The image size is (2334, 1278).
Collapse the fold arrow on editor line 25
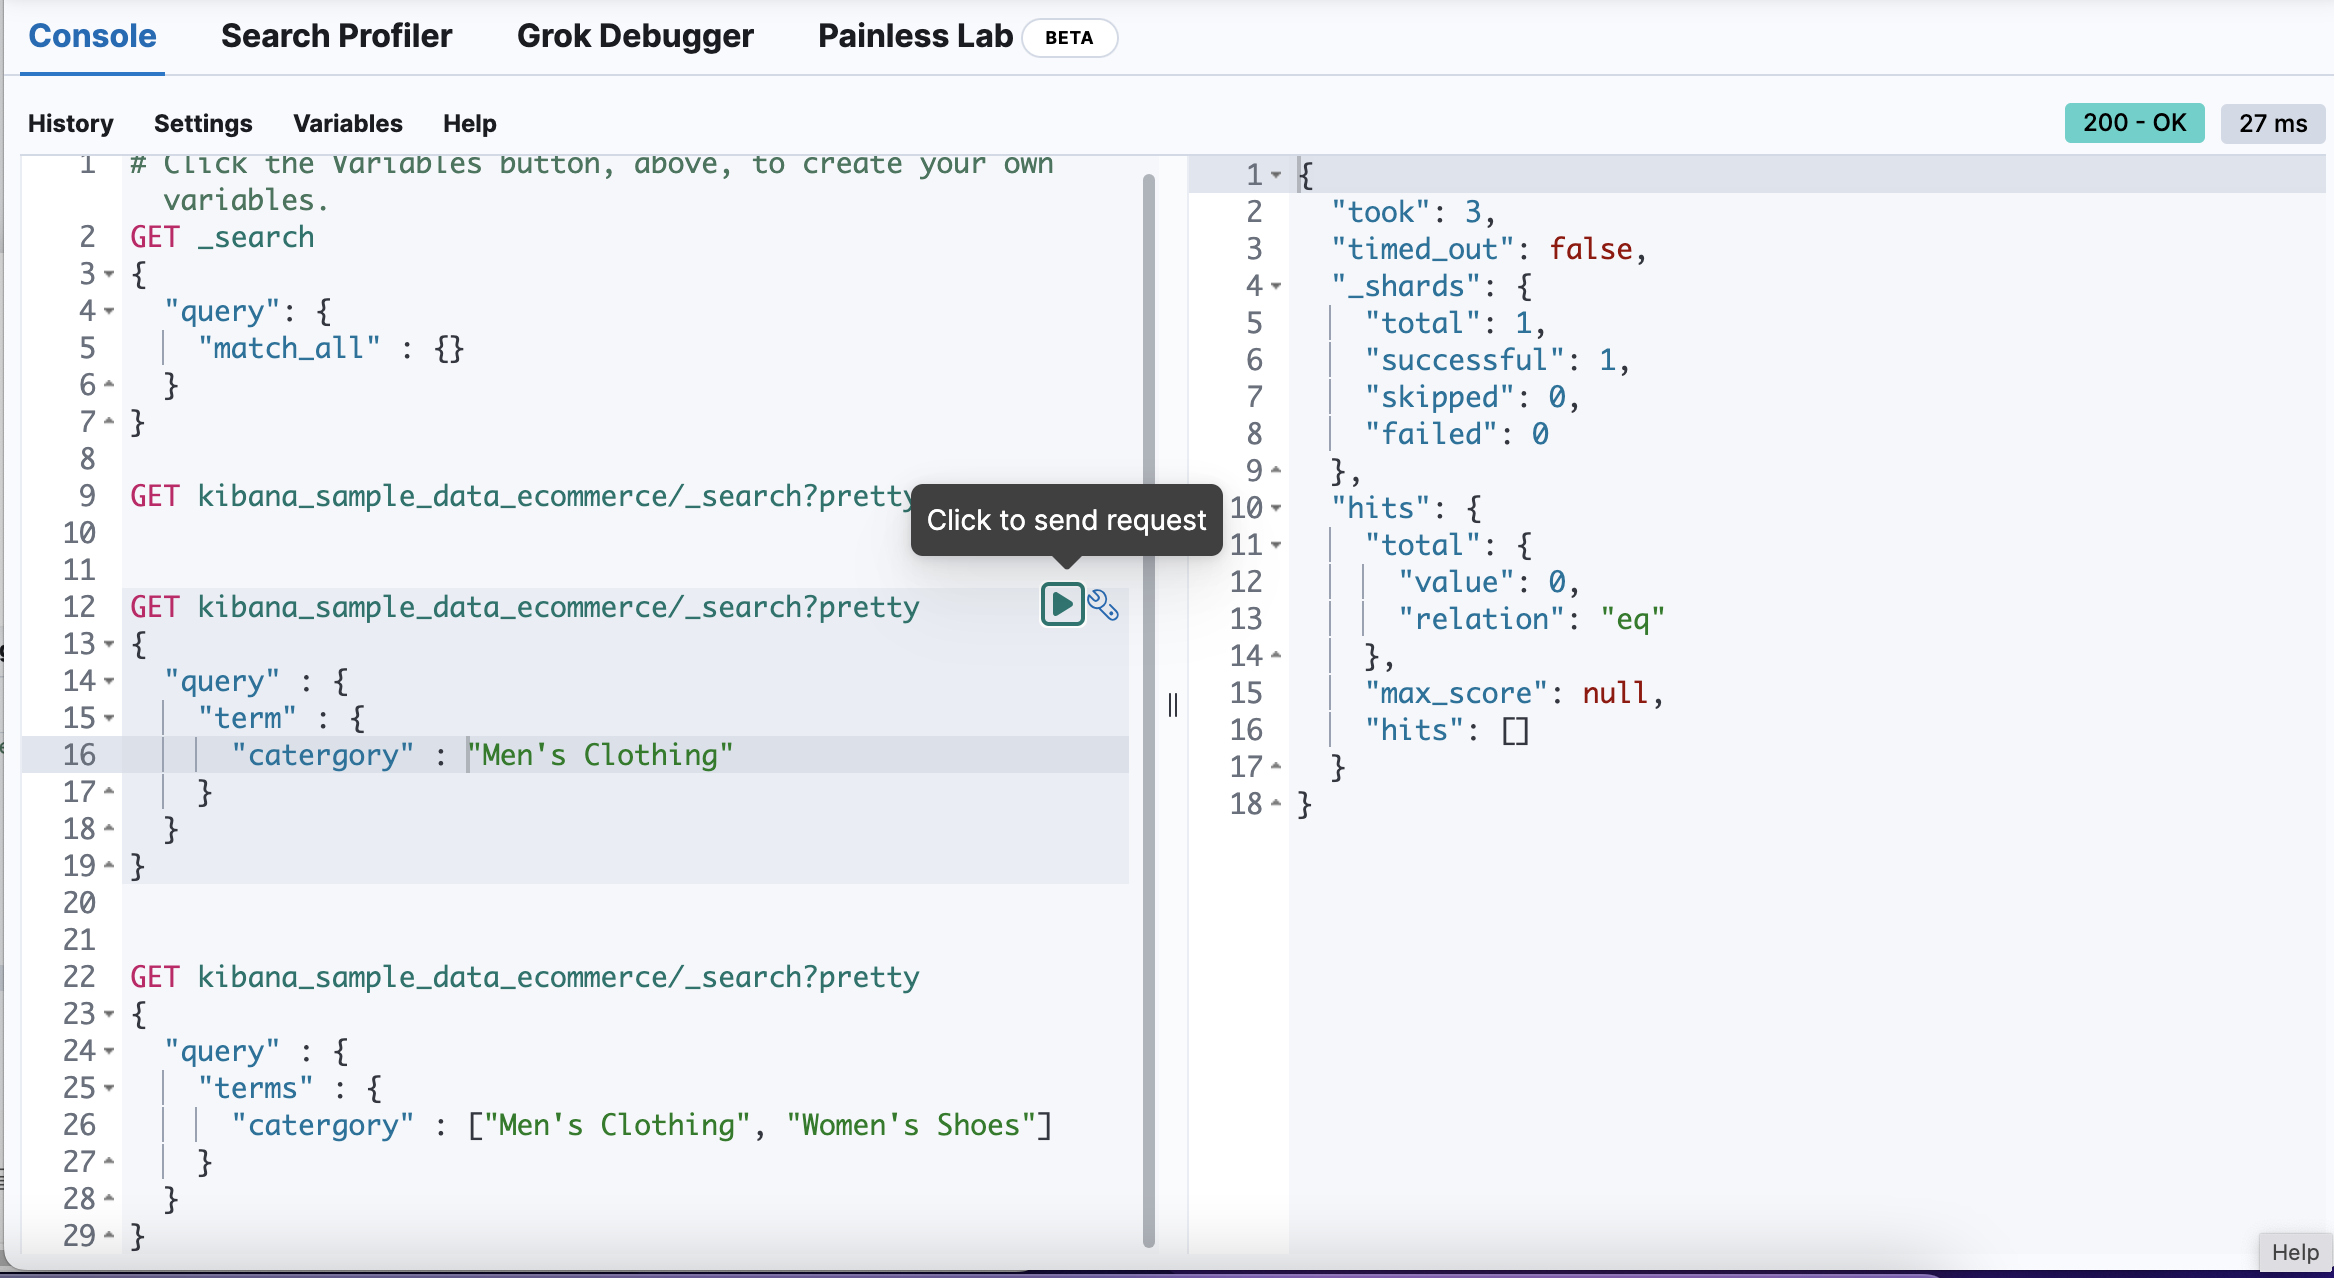point(109,1088)
